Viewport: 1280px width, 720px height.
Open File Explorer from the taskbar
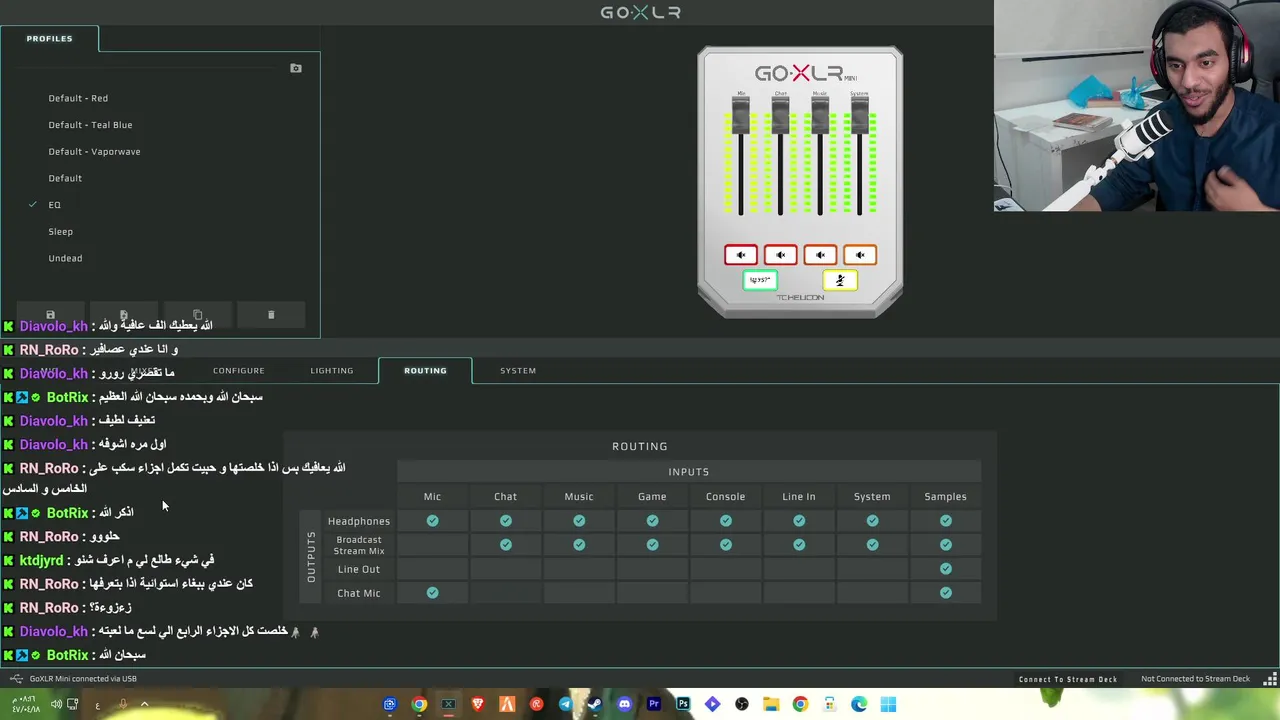click(x=771, y=704)
